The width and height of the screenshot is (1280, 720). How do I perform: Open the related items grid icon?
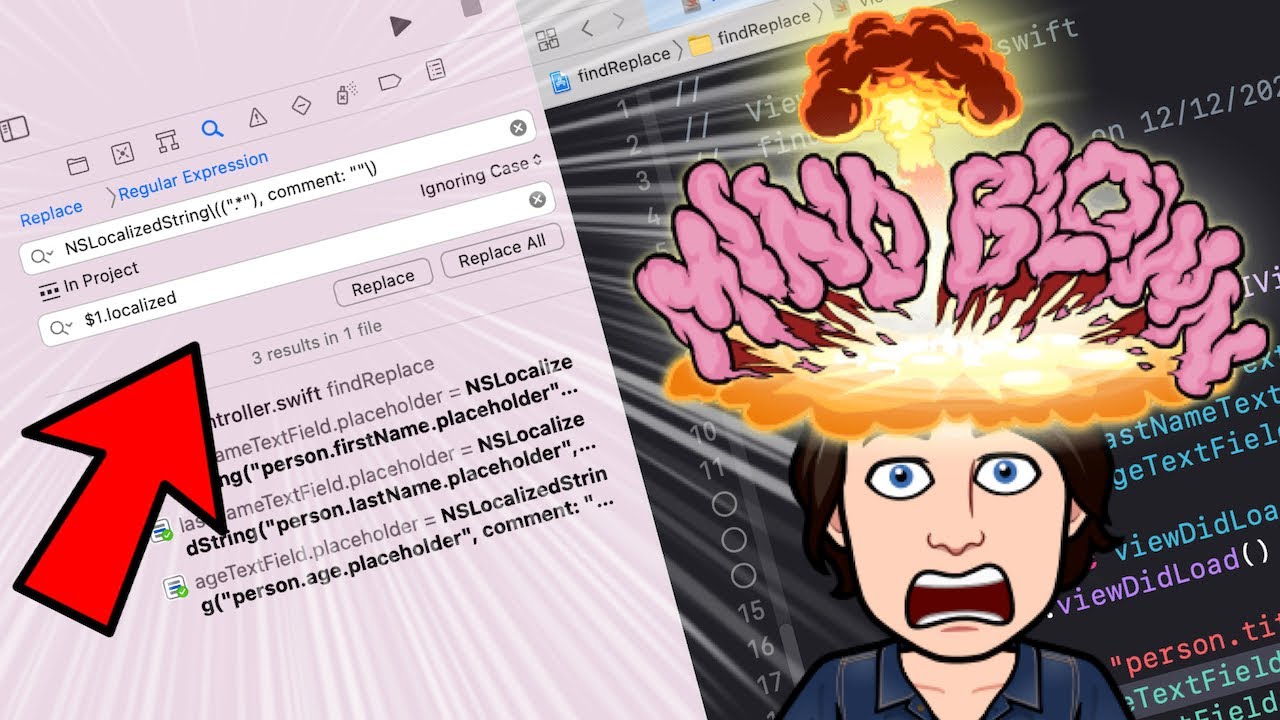click(x=547, y=40)
